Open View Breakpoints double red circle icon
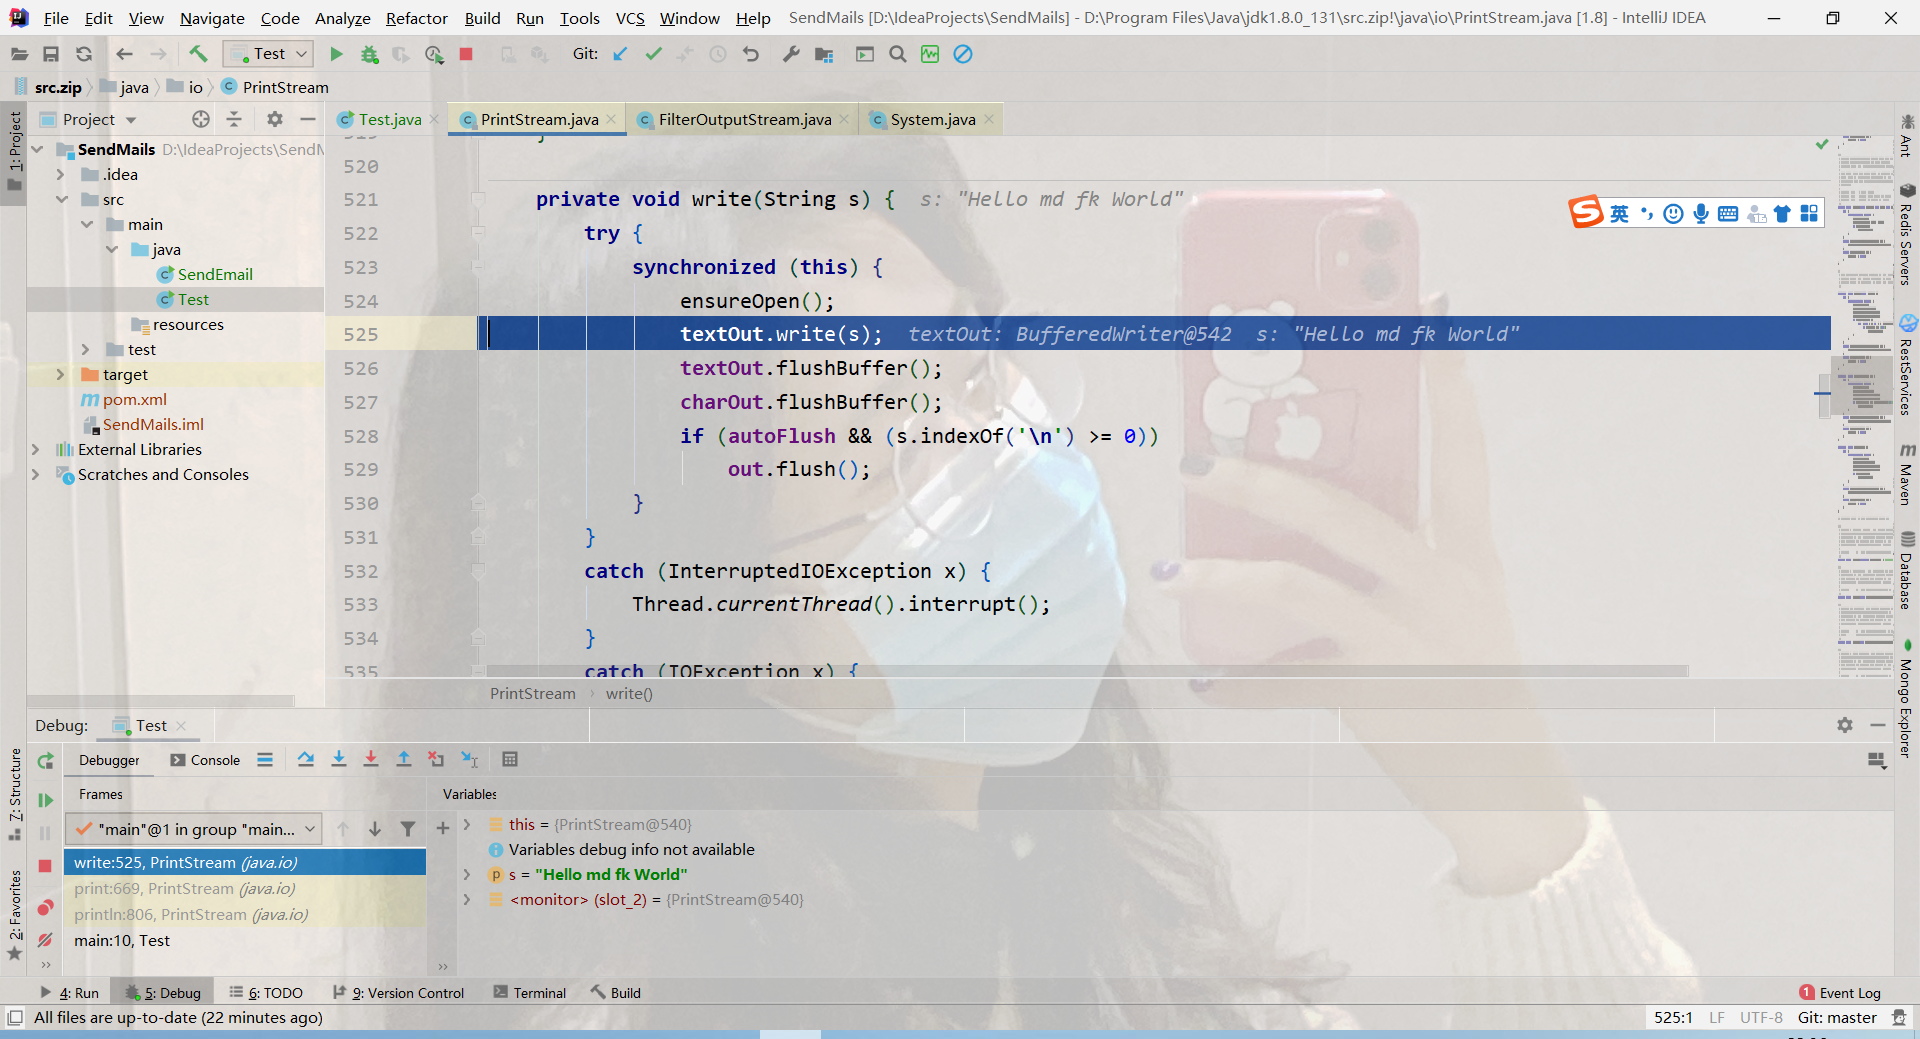Screen dimensions: 1920x1039 [x=45, y=908]
